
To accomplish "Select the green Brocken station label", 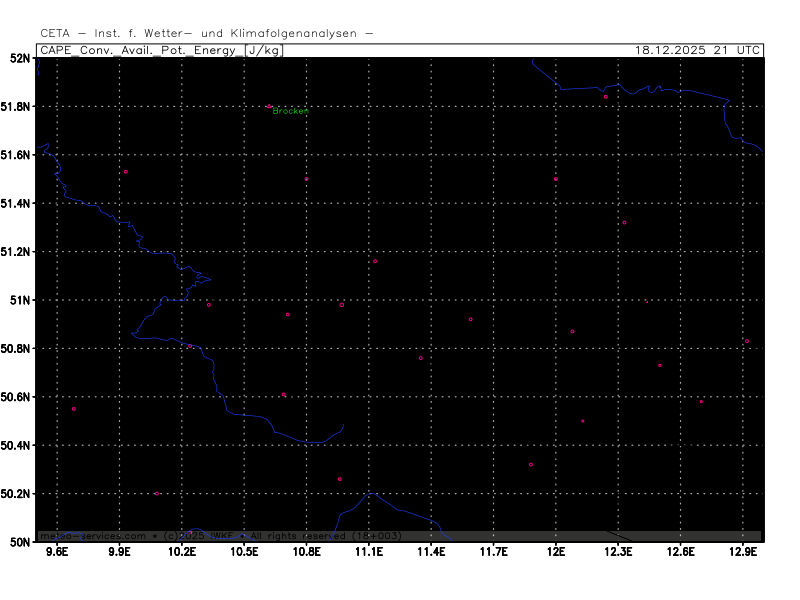I will pyautogui.click(x=290, y=111).
